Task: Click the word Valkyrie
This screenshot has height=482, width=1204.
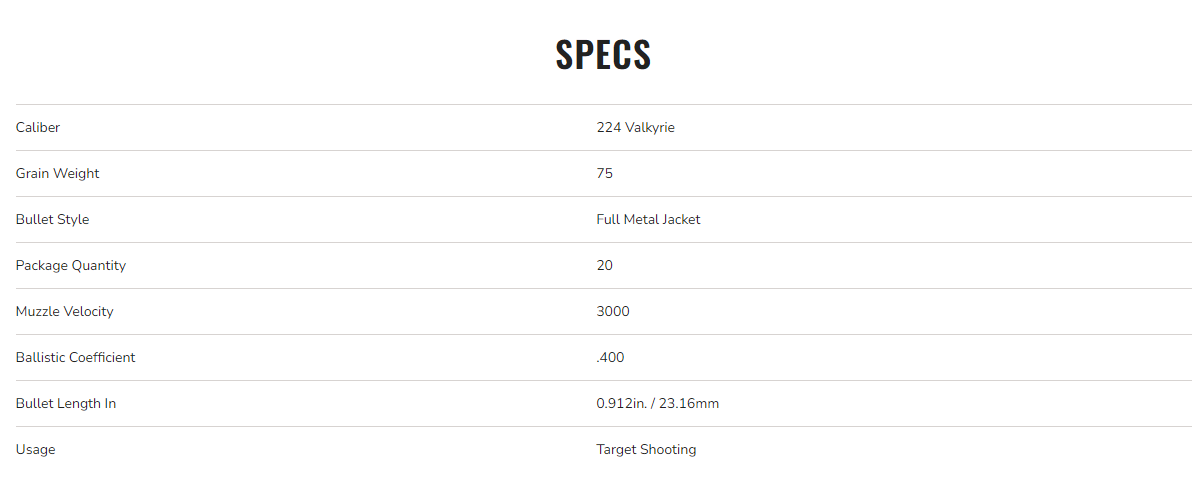Action: pos(650,127)
